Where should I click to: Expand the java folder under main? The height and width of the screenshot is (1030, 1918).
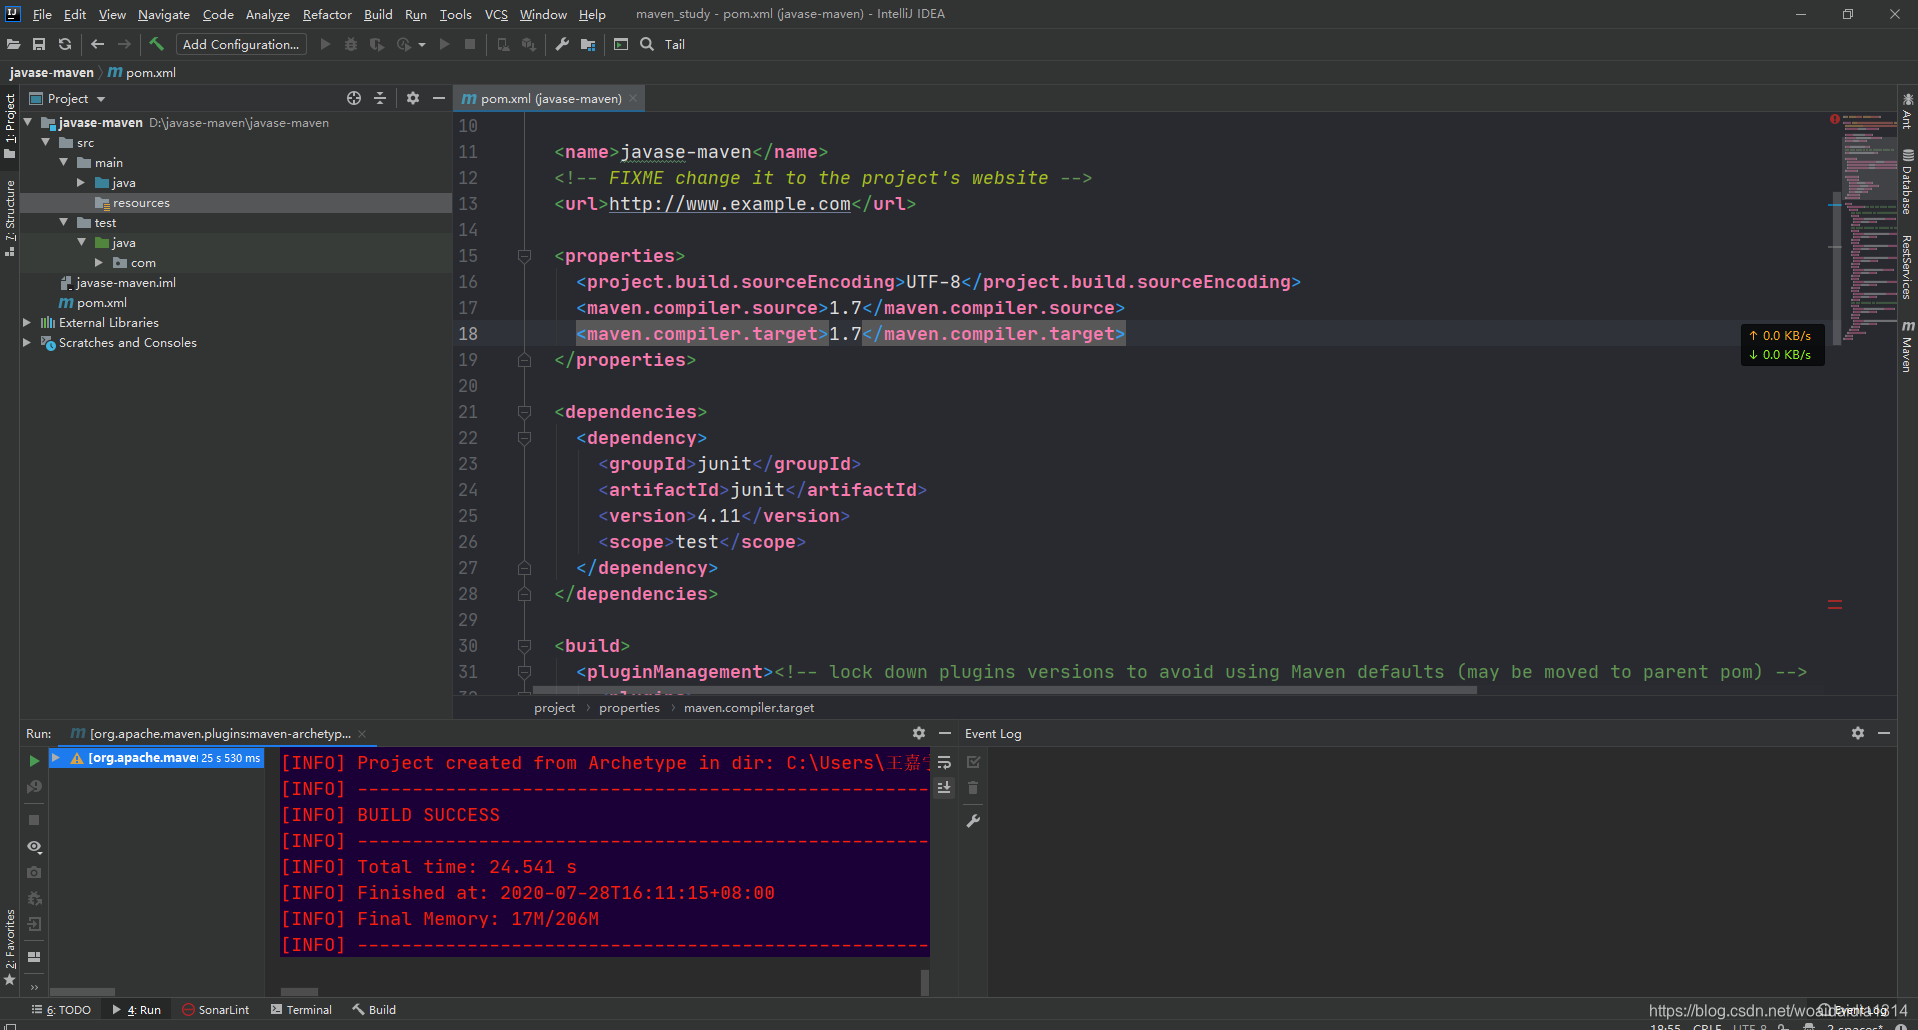tap(82, 182)
